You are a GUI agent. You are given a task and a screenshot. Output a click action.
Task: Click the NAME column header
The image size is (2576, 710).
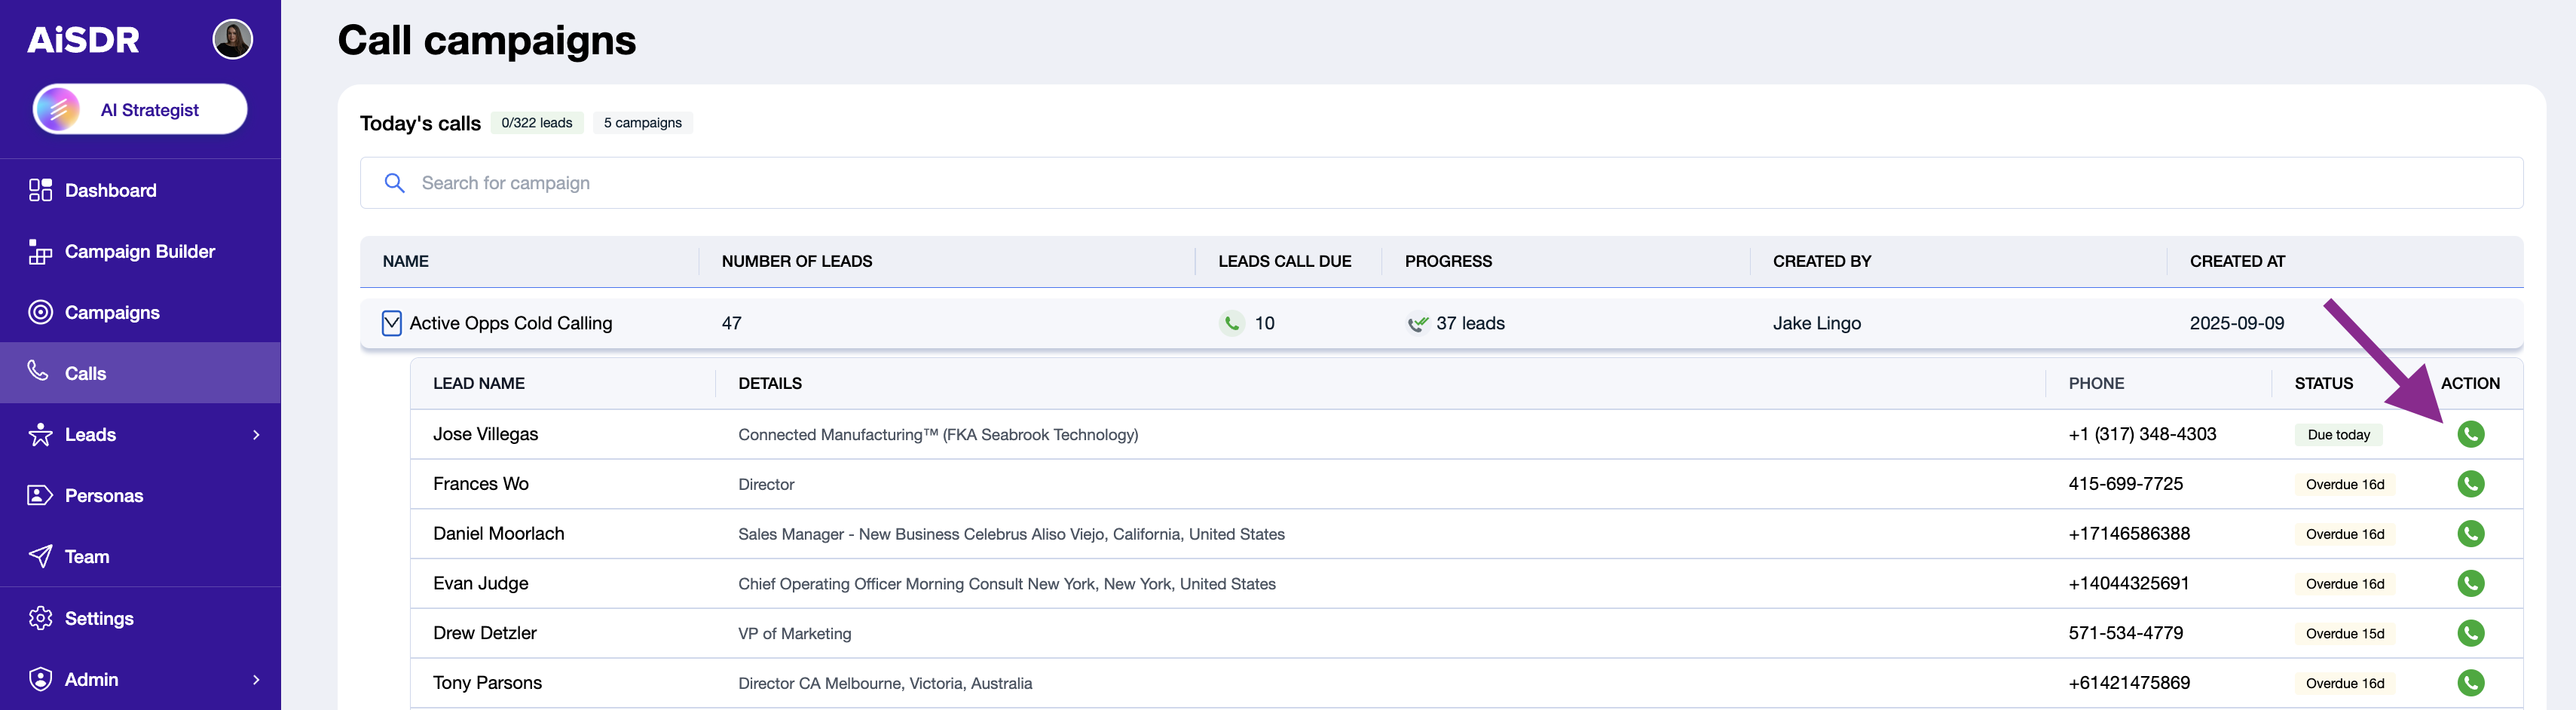pos(405,262)
